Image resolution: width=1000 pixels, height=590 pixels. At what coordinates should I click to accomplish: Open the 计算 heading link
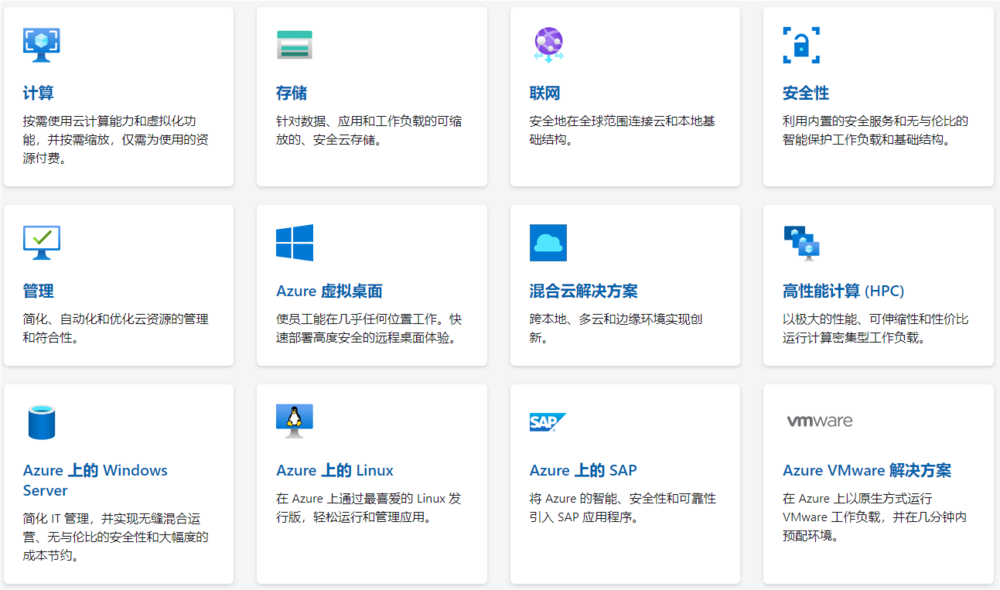38,93
